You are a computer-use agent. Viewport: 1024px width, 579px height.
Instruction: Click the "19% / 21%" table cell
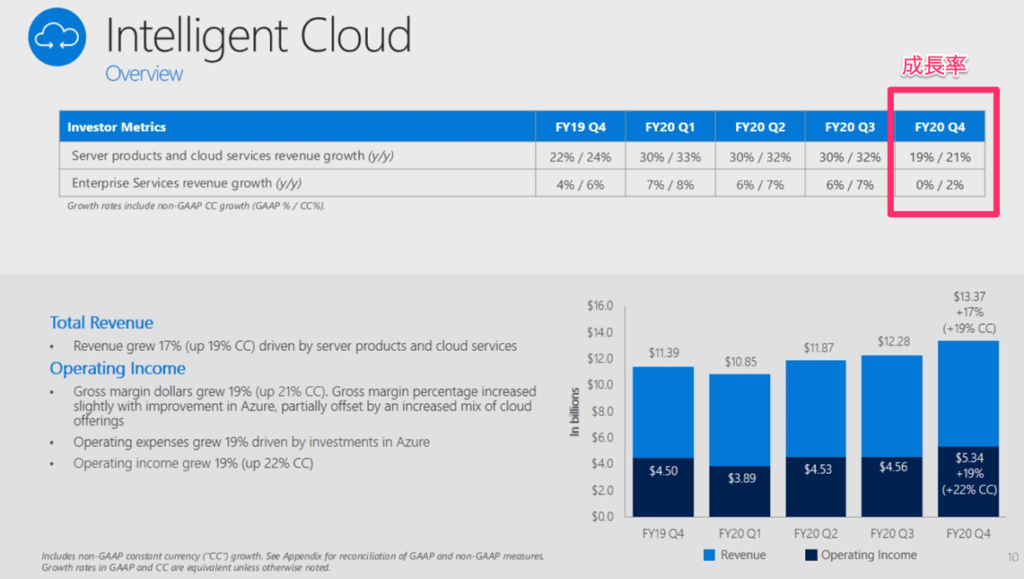tap(940, 157)
